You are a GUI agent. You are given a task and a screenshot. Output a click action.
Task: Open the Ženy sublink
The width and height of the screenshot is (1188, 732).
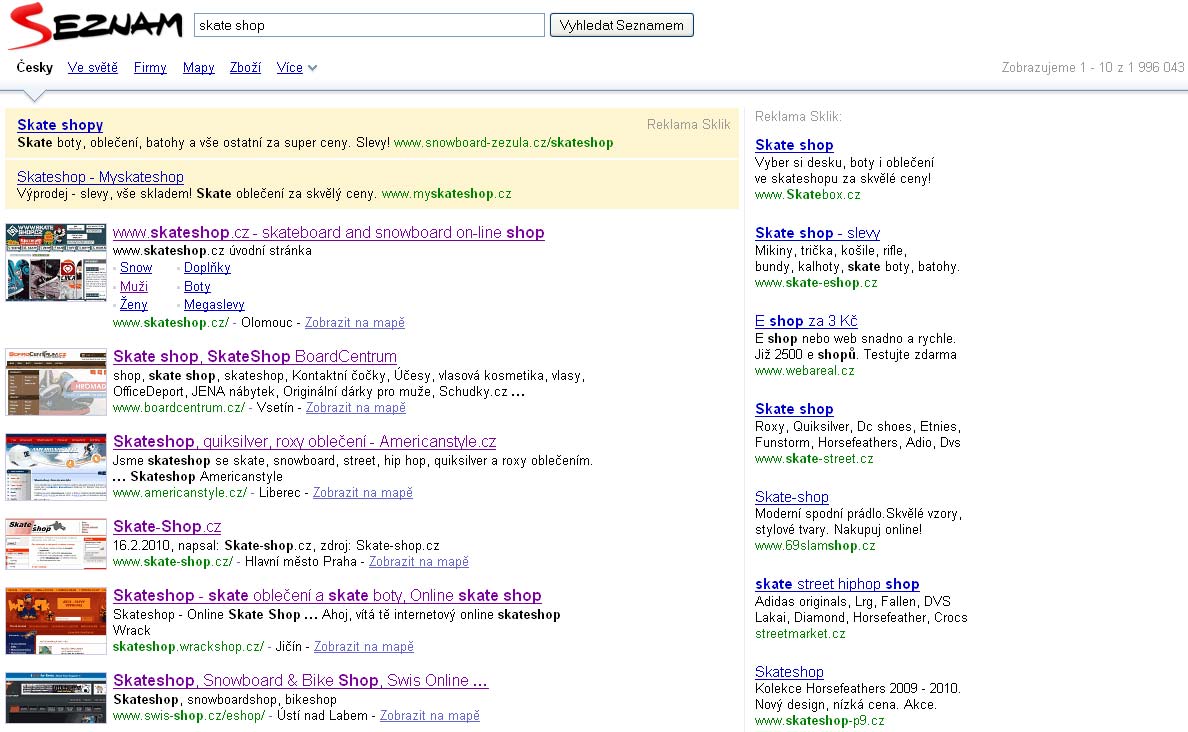tap(133, 305)
